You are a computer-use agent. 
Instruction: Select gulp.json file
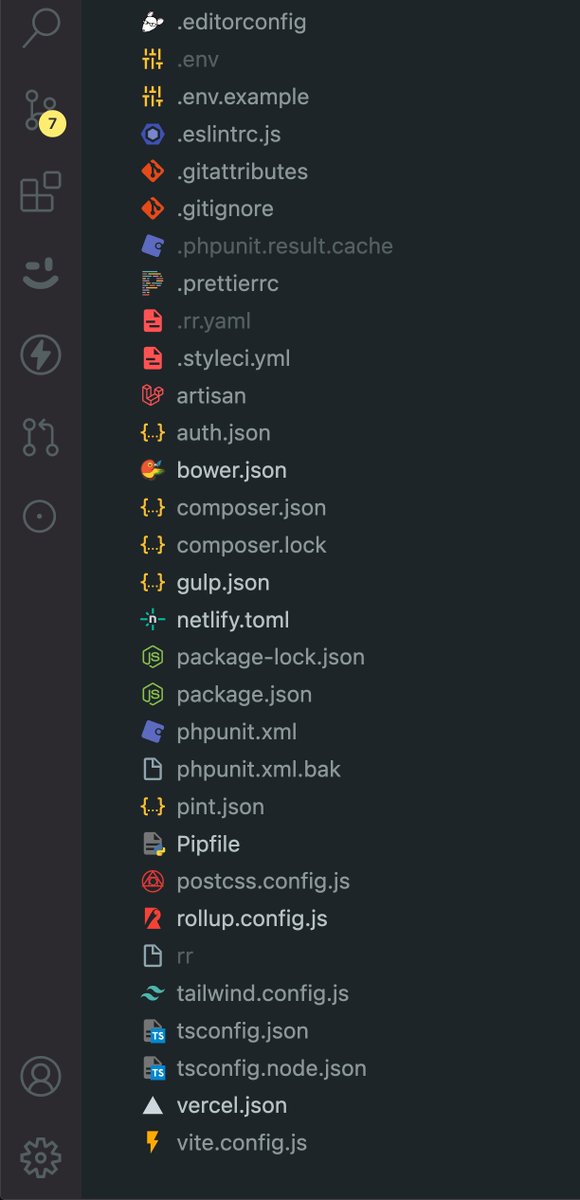223,583
